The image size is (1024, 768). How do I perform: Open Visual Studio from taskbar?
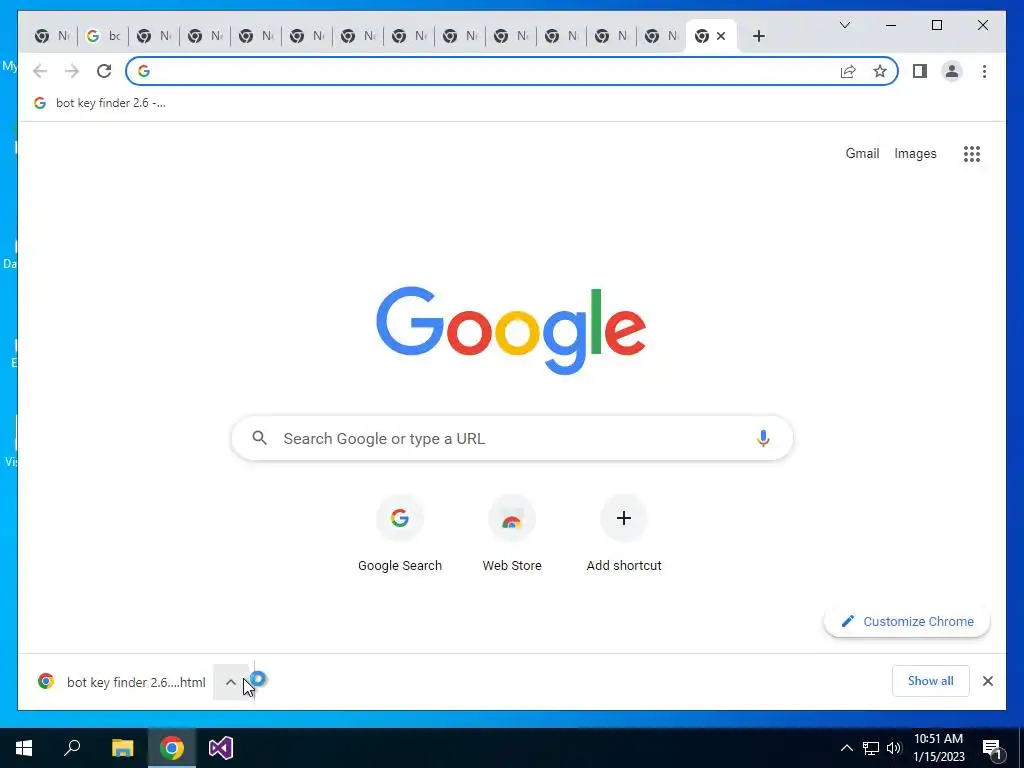pos(221,748)
